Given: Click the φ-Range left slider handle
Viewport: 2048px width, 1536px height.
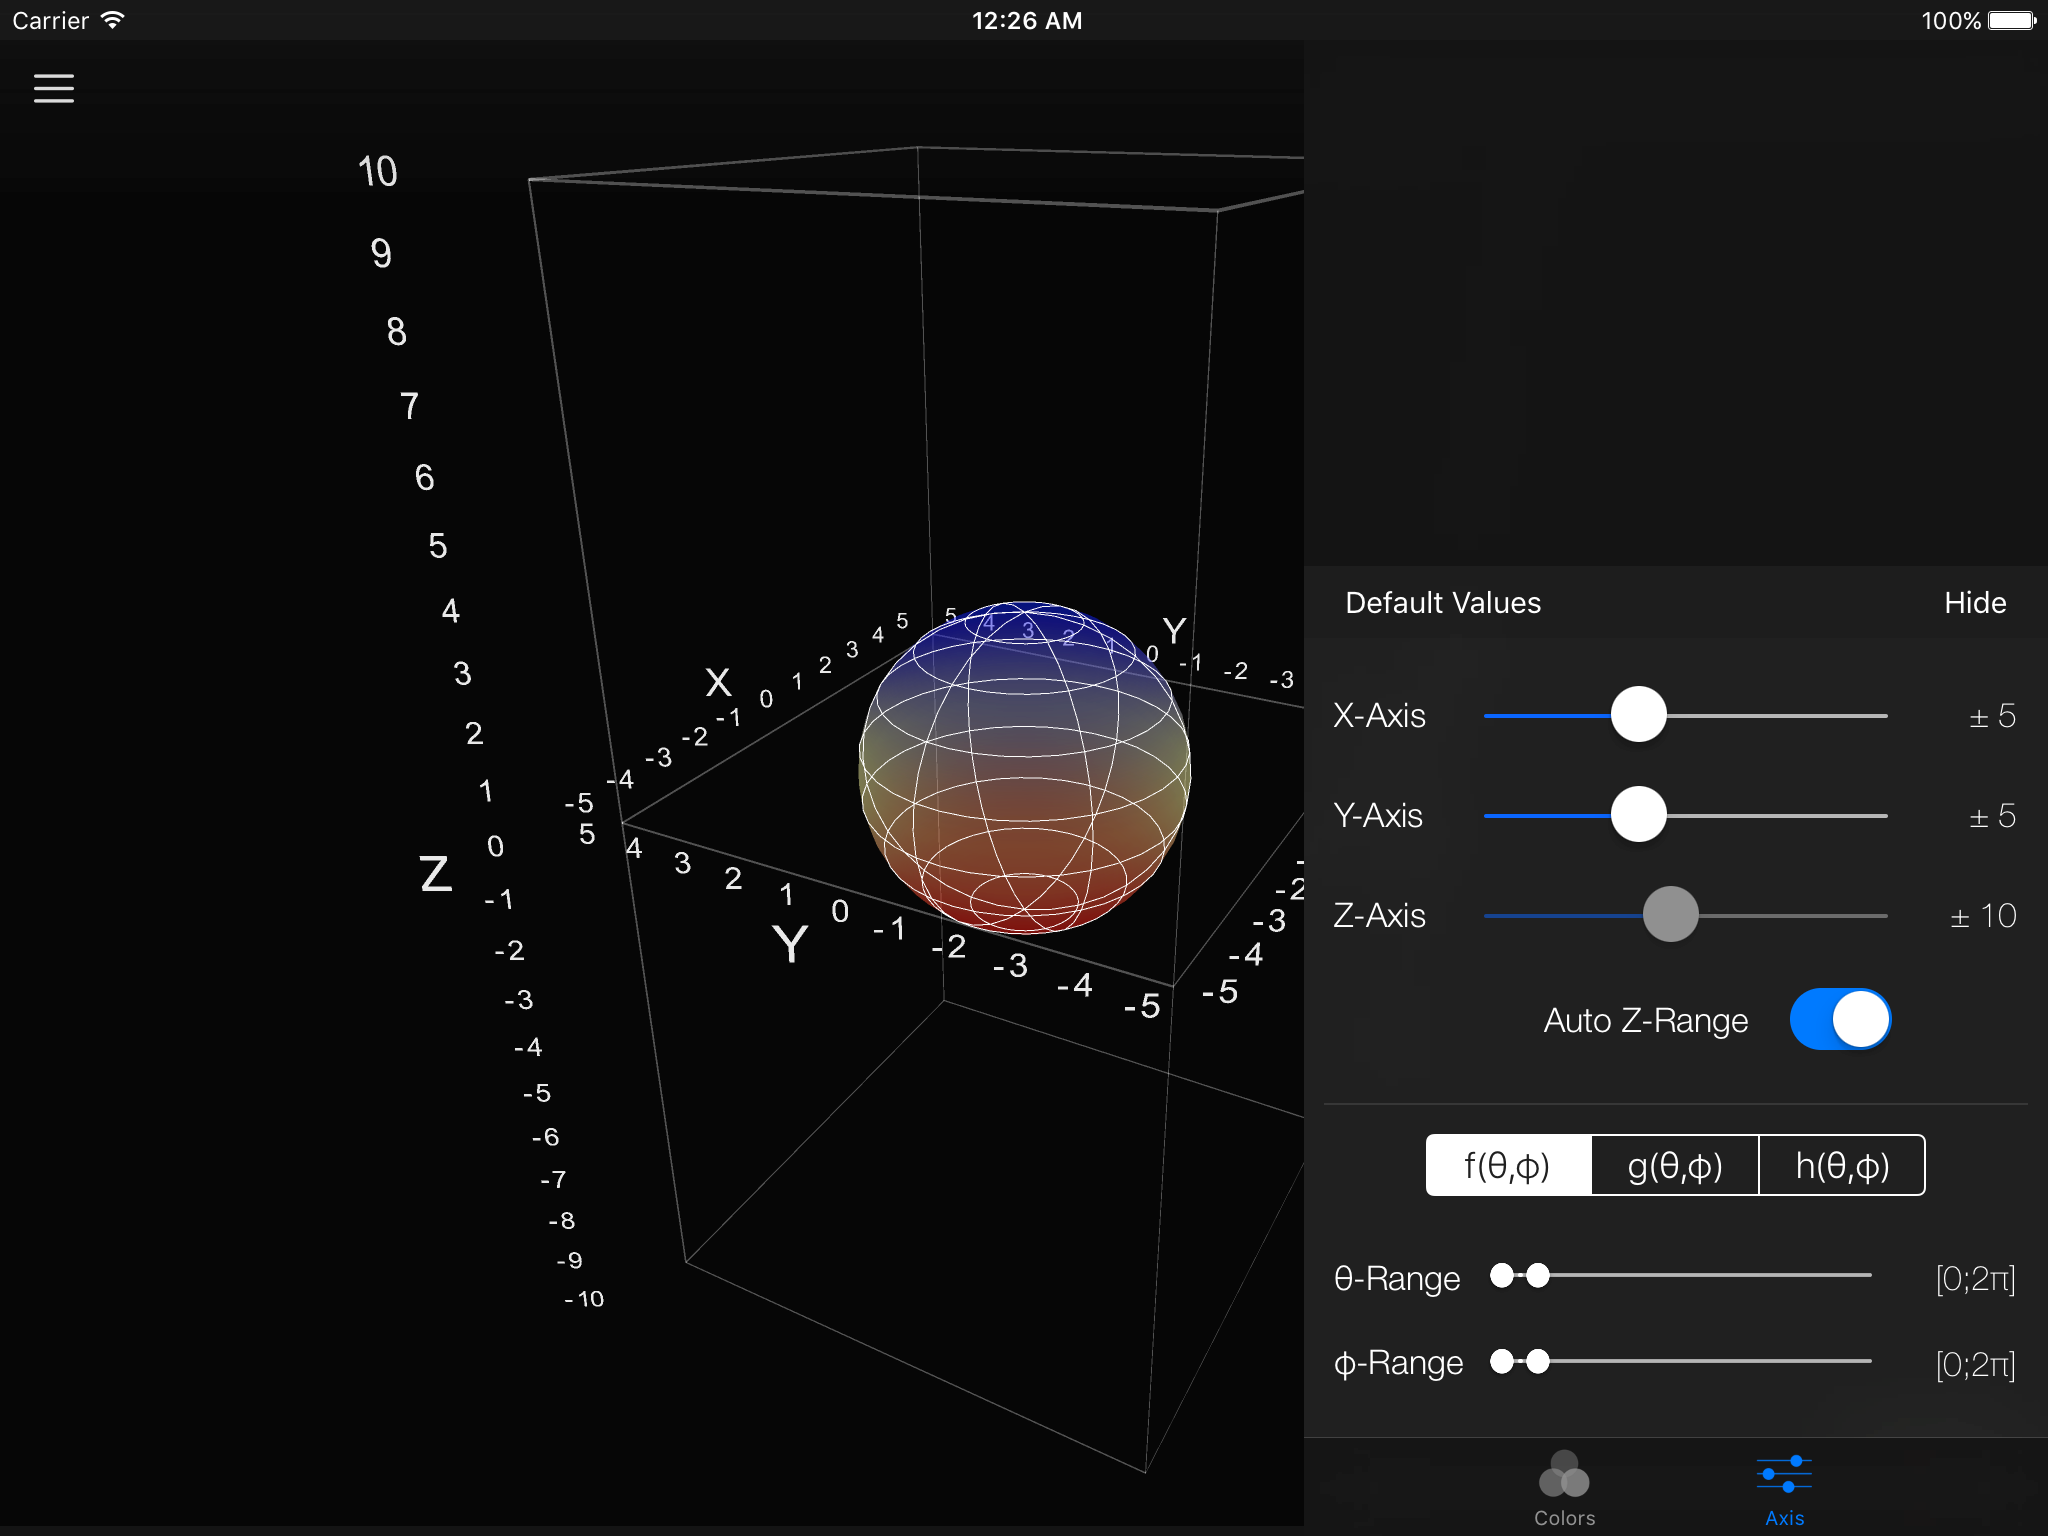Looking at the screenshot, I should point(1501,1361).
